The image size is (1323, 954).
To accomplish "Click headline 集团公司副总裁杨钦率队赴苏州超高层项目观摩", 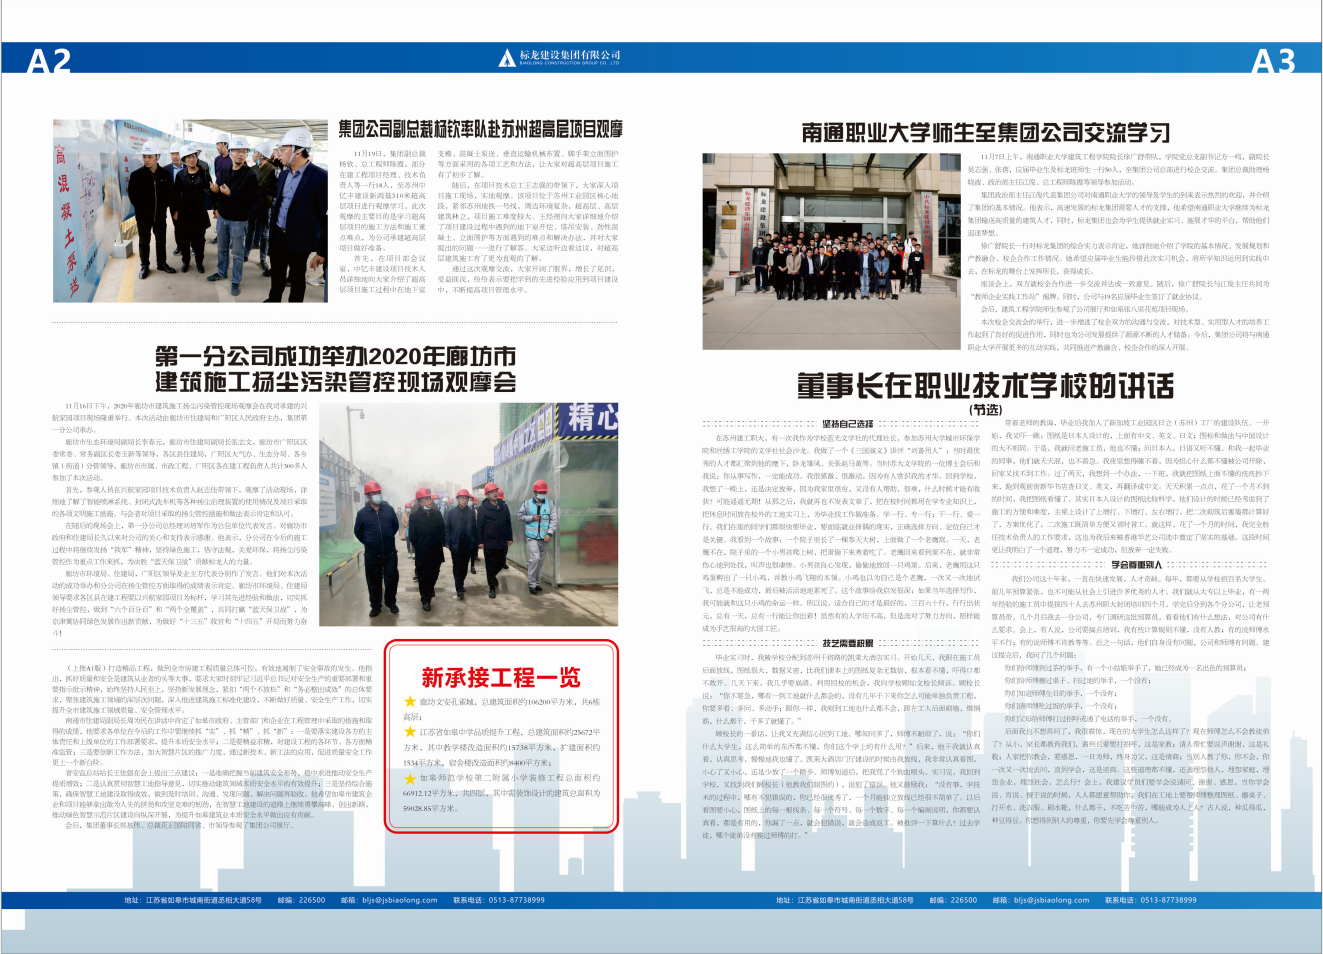I will pyautogui.click(x=480, y=129).
